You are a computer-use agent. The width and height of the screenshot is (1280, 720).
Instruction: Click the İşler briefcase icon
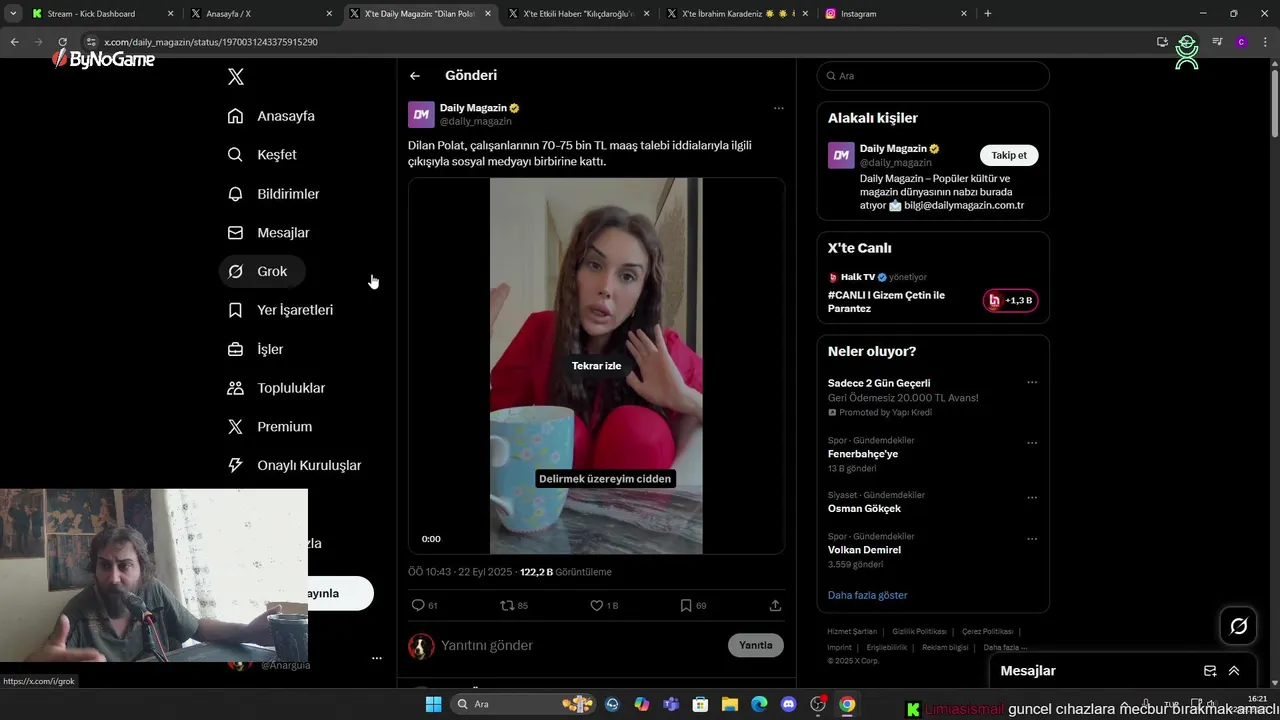pos(235,349)
